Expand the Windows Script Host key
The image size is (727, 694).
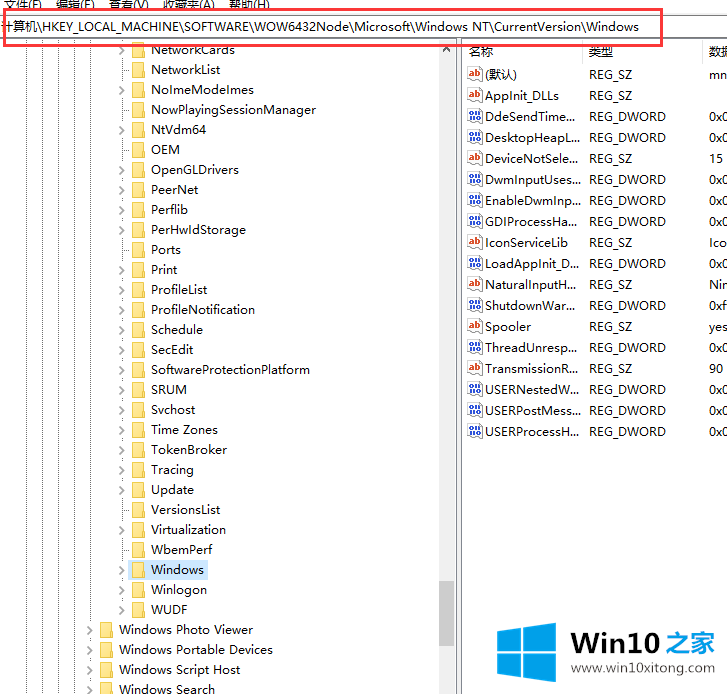tap(89, 670)
